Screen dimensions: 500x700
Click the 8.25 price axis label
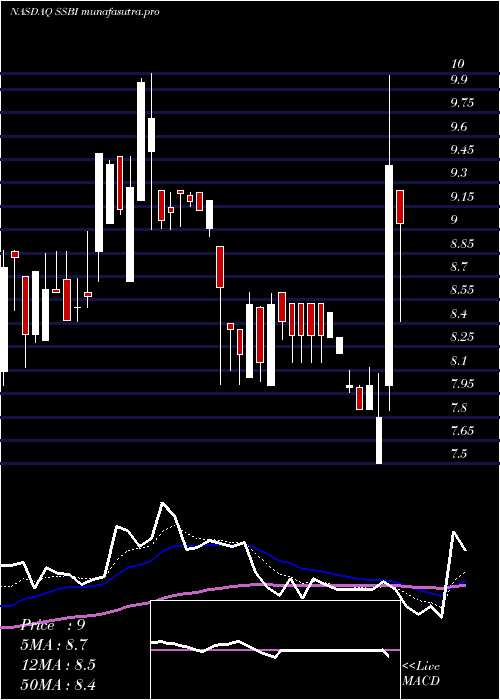pos(462,337)
